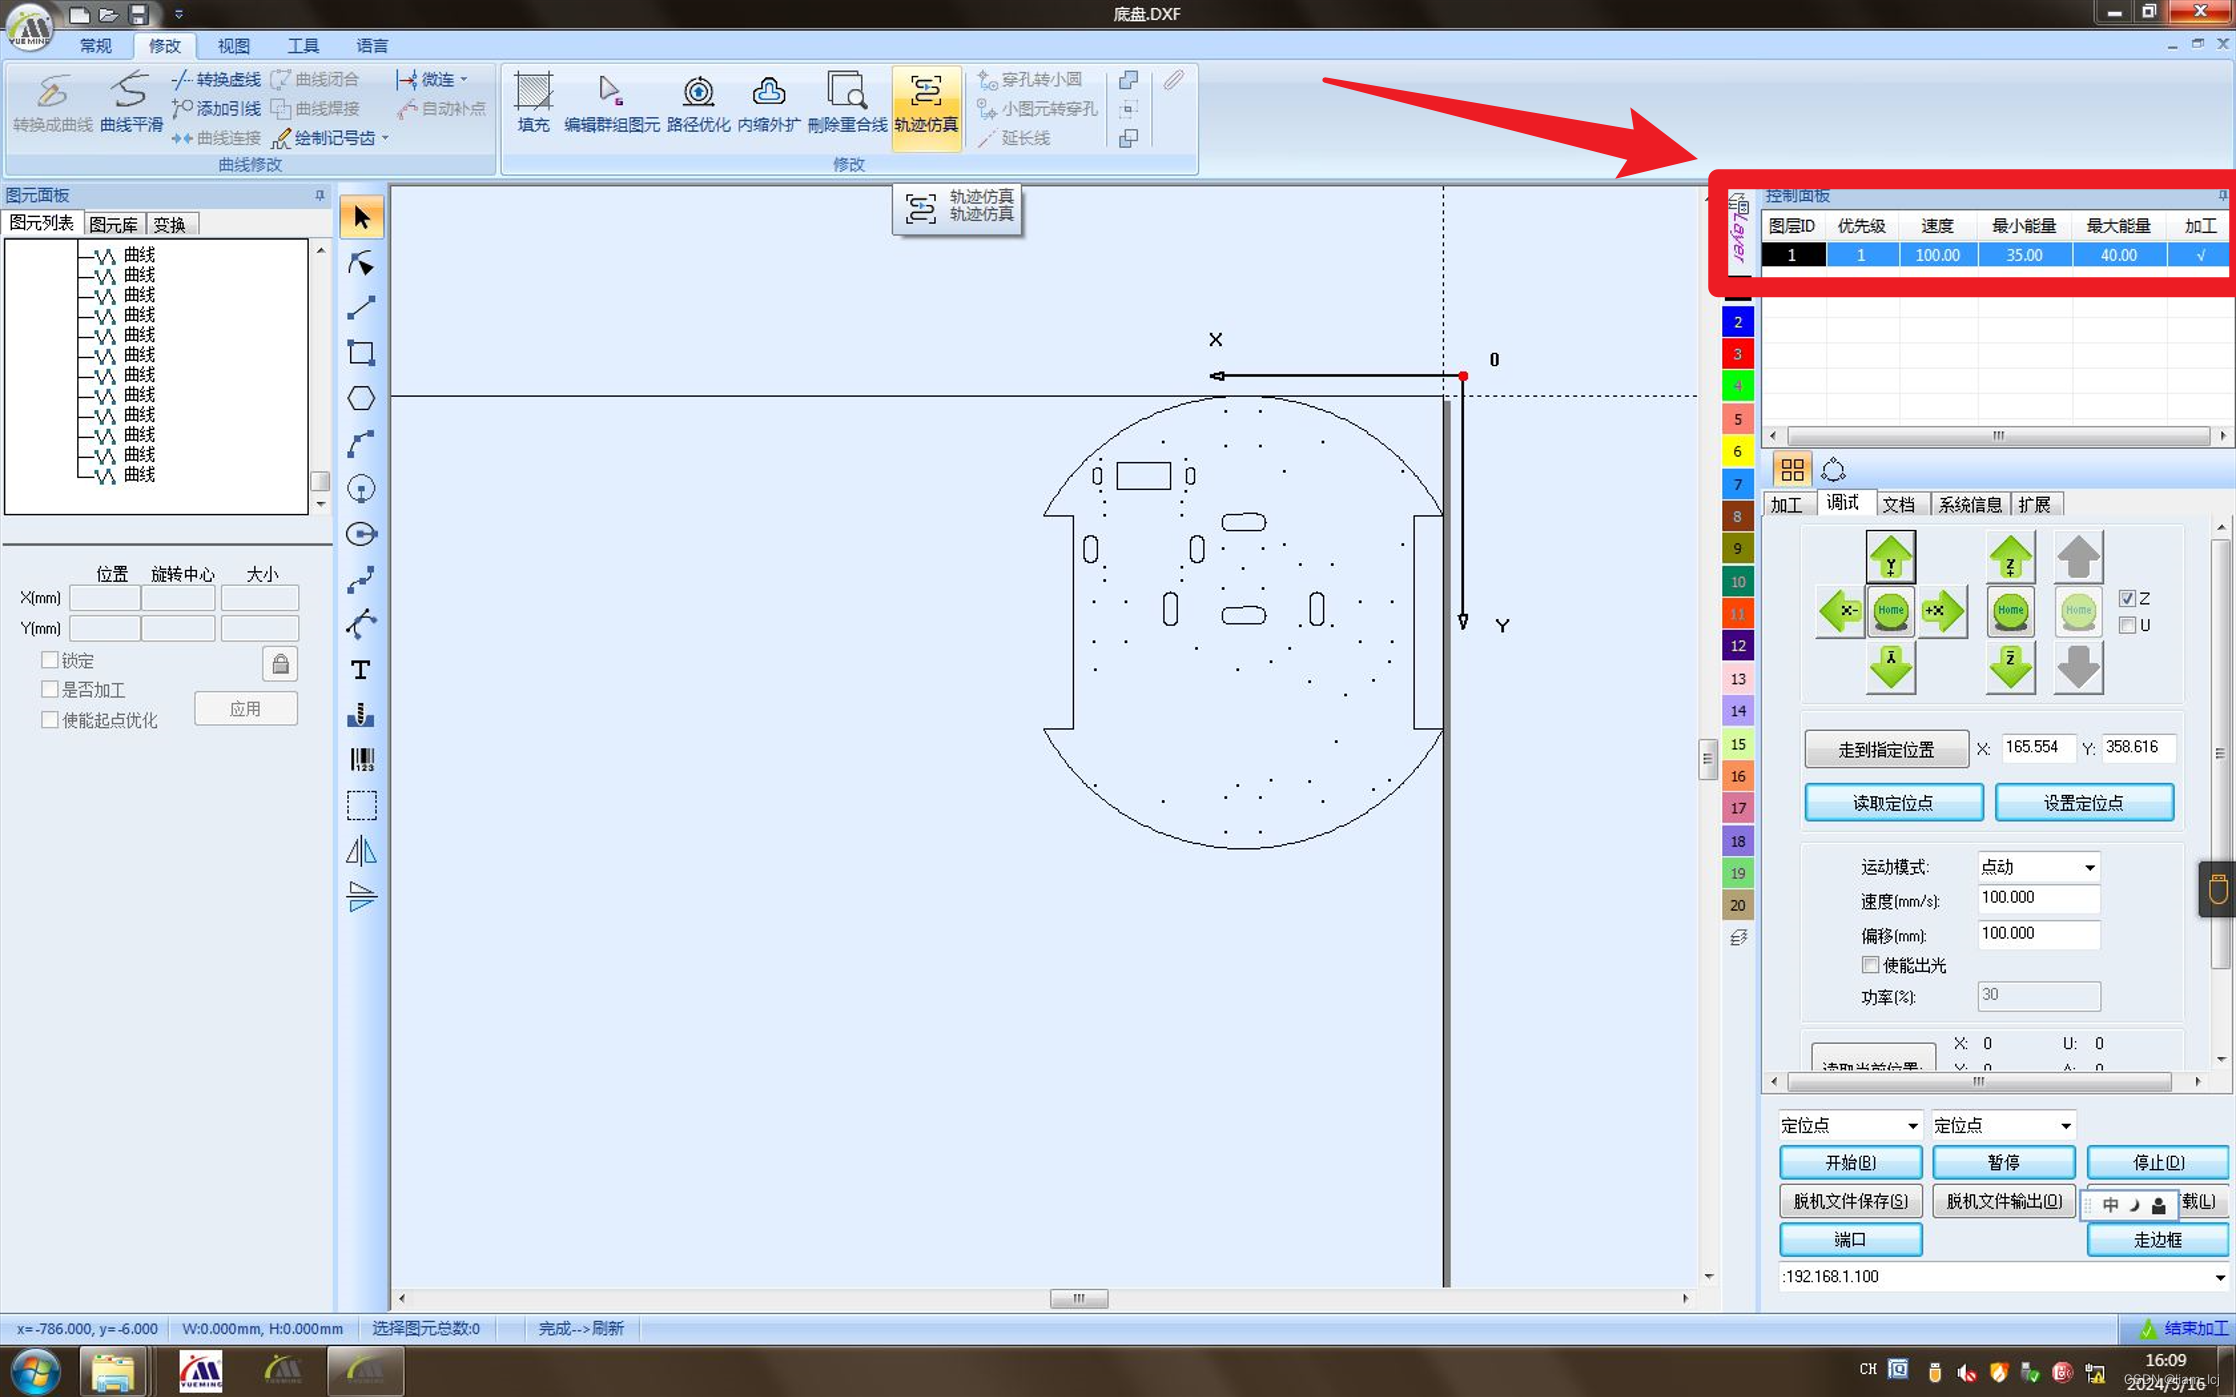
Task: Jog the head in -X direction
Action: tap(1840, 611)
